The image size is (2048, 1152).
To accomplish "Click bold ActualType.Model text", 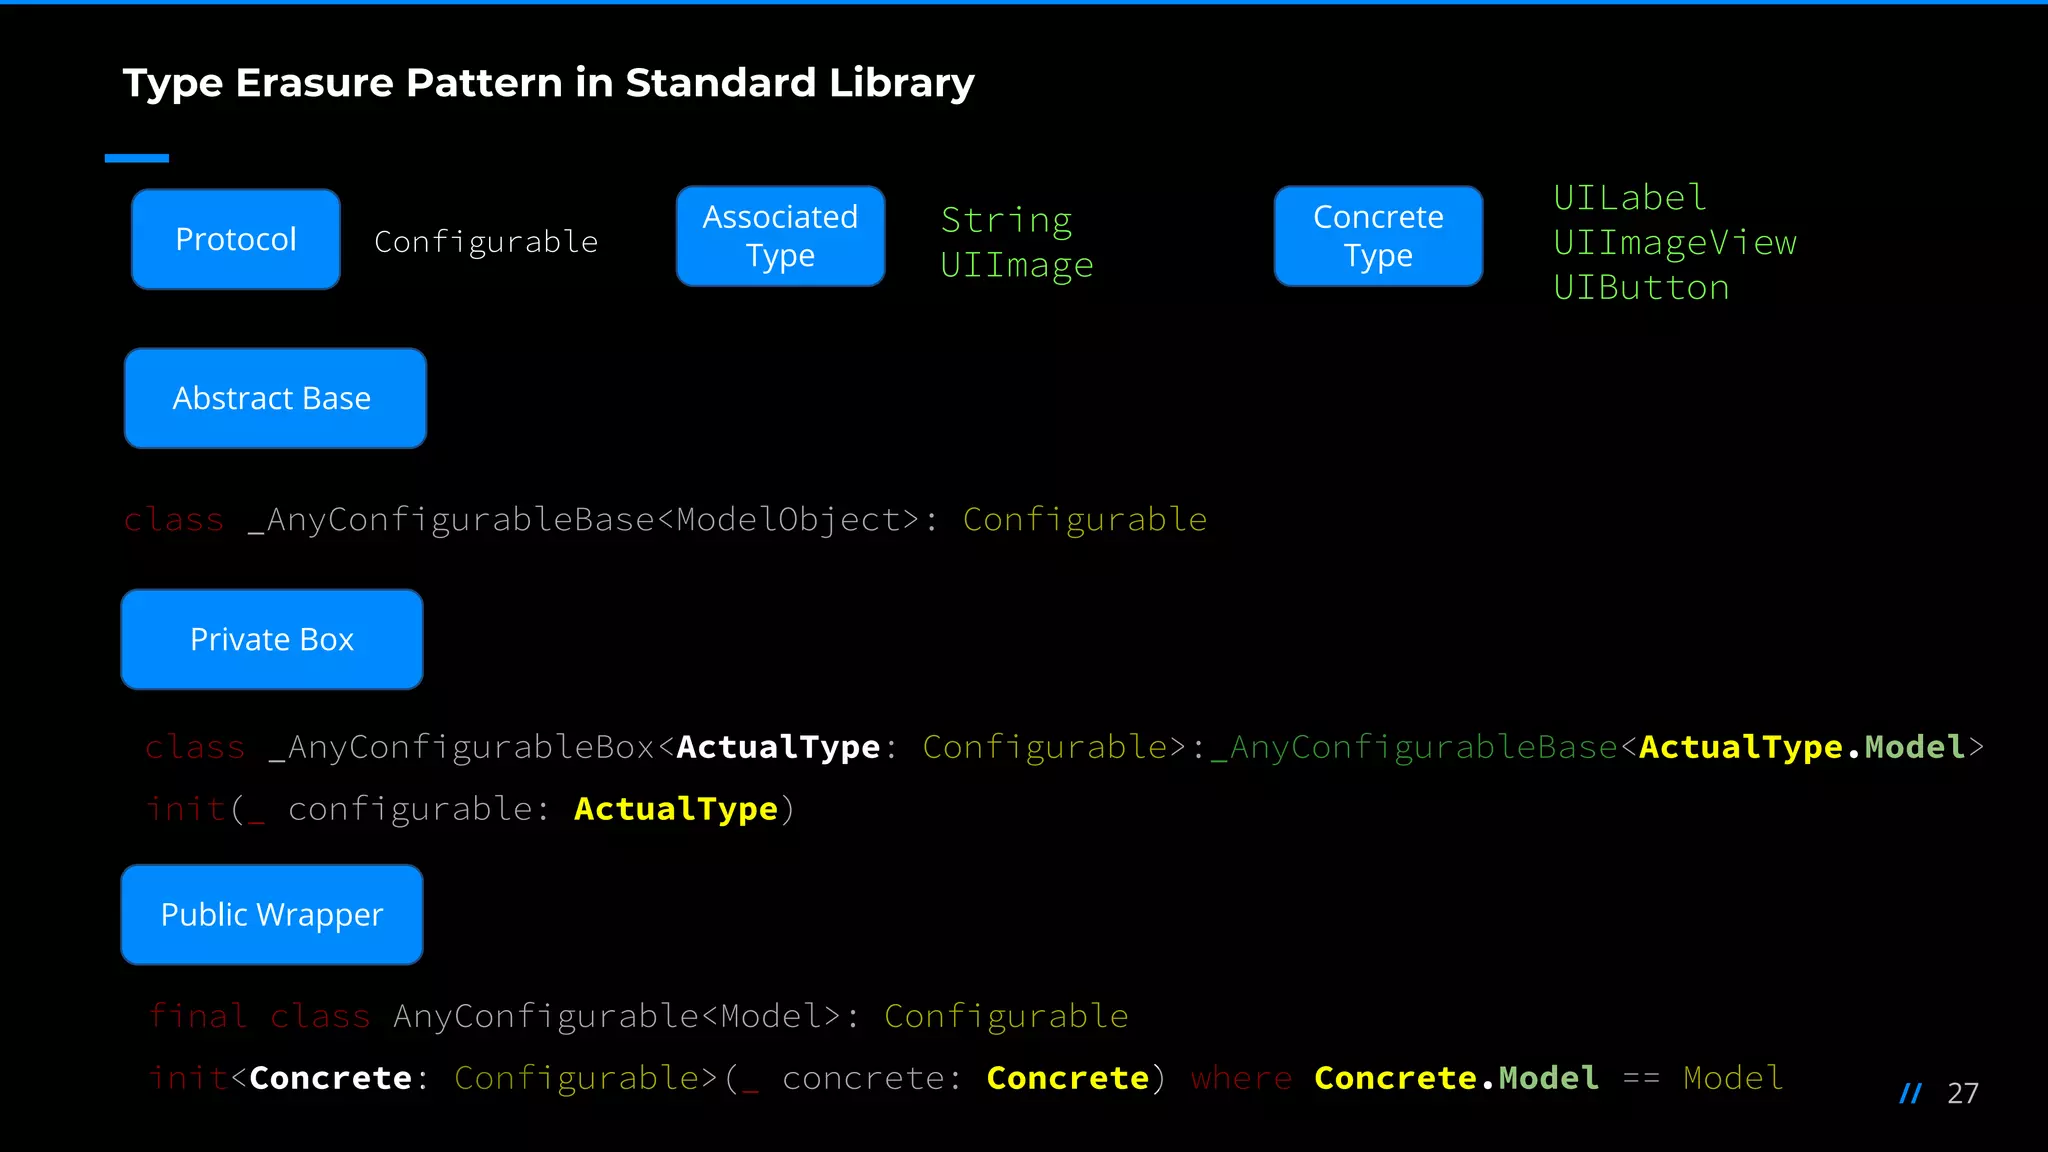I will (1802, 747).
